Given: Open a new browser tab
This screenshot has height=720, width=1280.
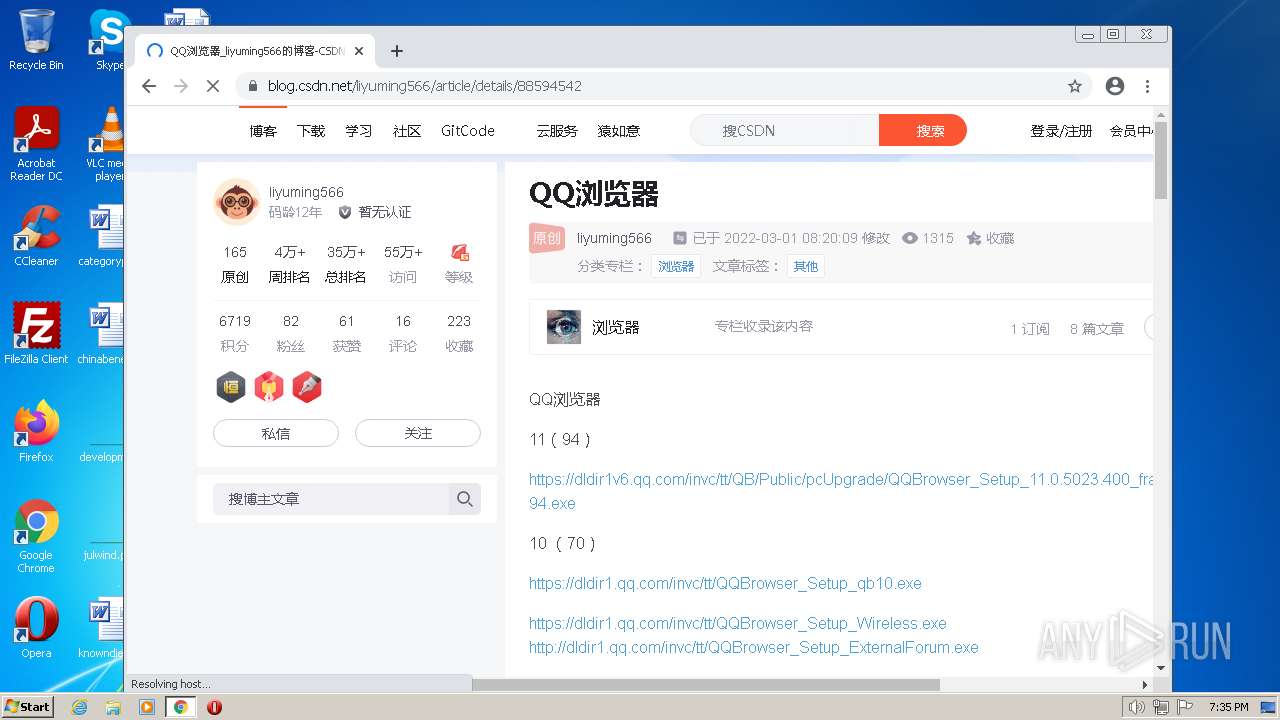Looking at the screenshot, I should pyautogui.click(x=397, y=51).
